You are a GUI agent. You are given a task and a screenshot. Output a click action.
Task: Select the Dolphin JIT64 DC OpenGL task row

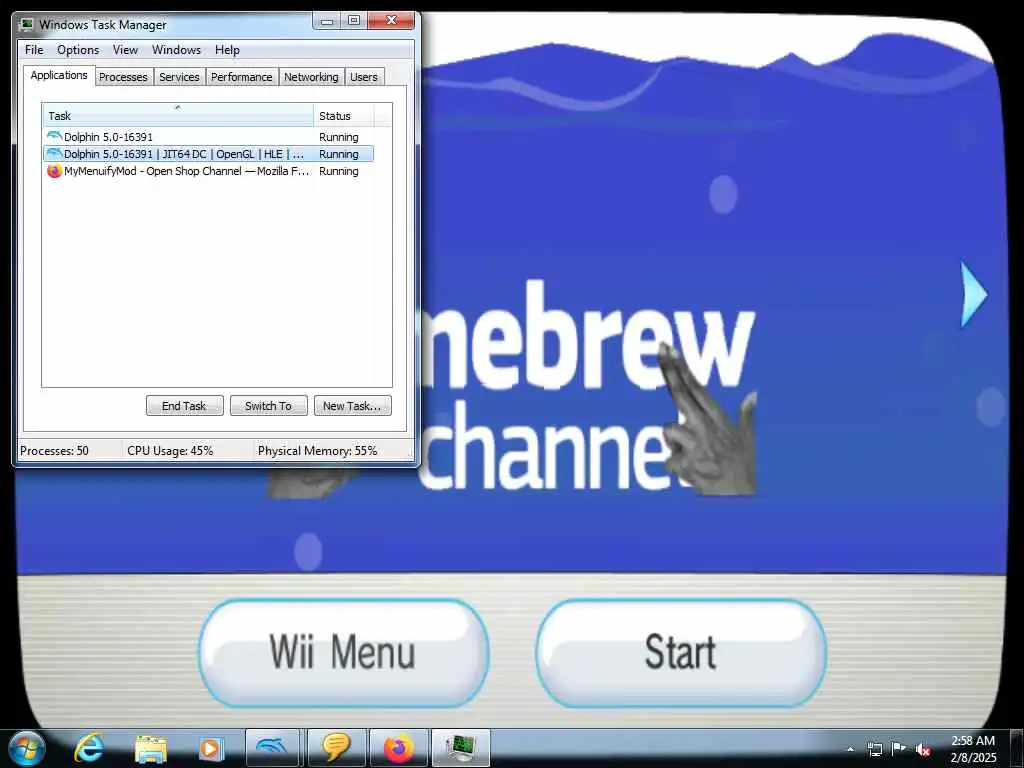pos(208,154)
